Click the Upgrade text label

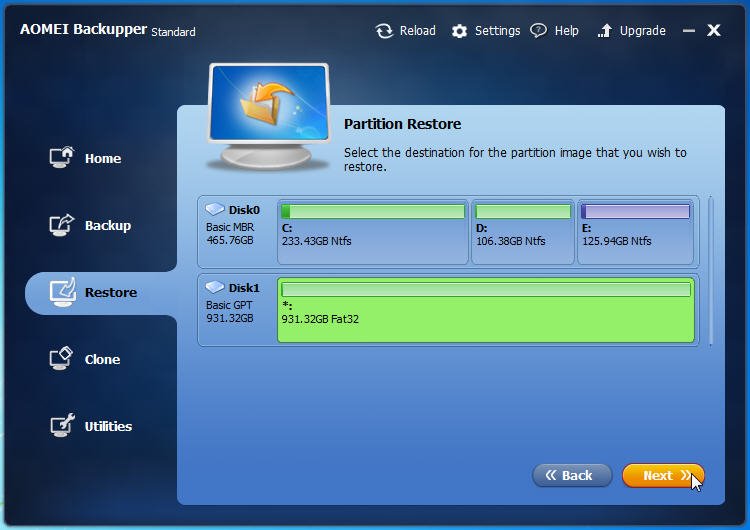(642, 31)
